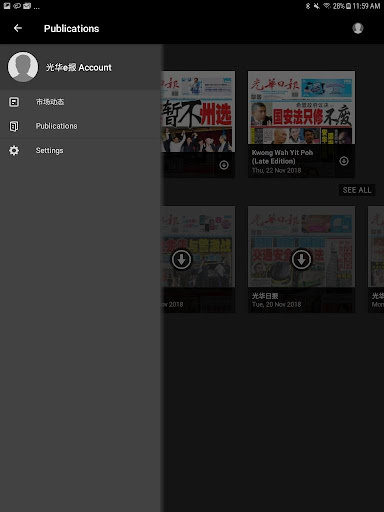Tap the large download icon on the partly hidden Nov 2018 card
384x512 pixels.
click(x=181, y=259)
